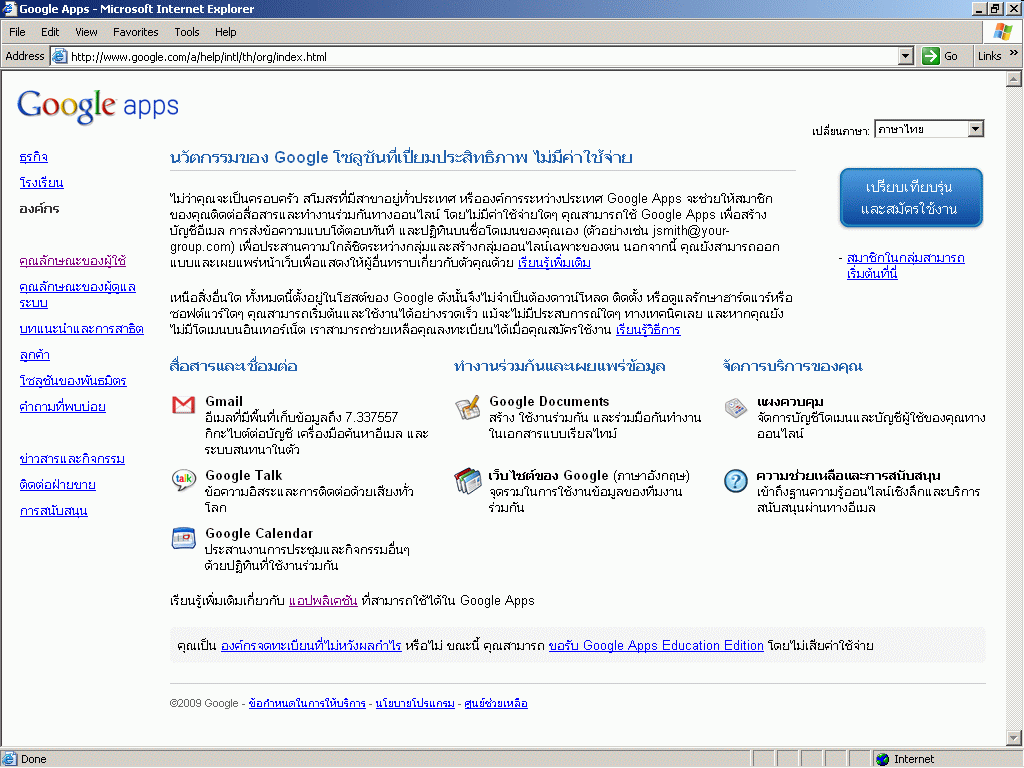Open the Tools menu
The image size is (1024, 768).
[187, 32]
